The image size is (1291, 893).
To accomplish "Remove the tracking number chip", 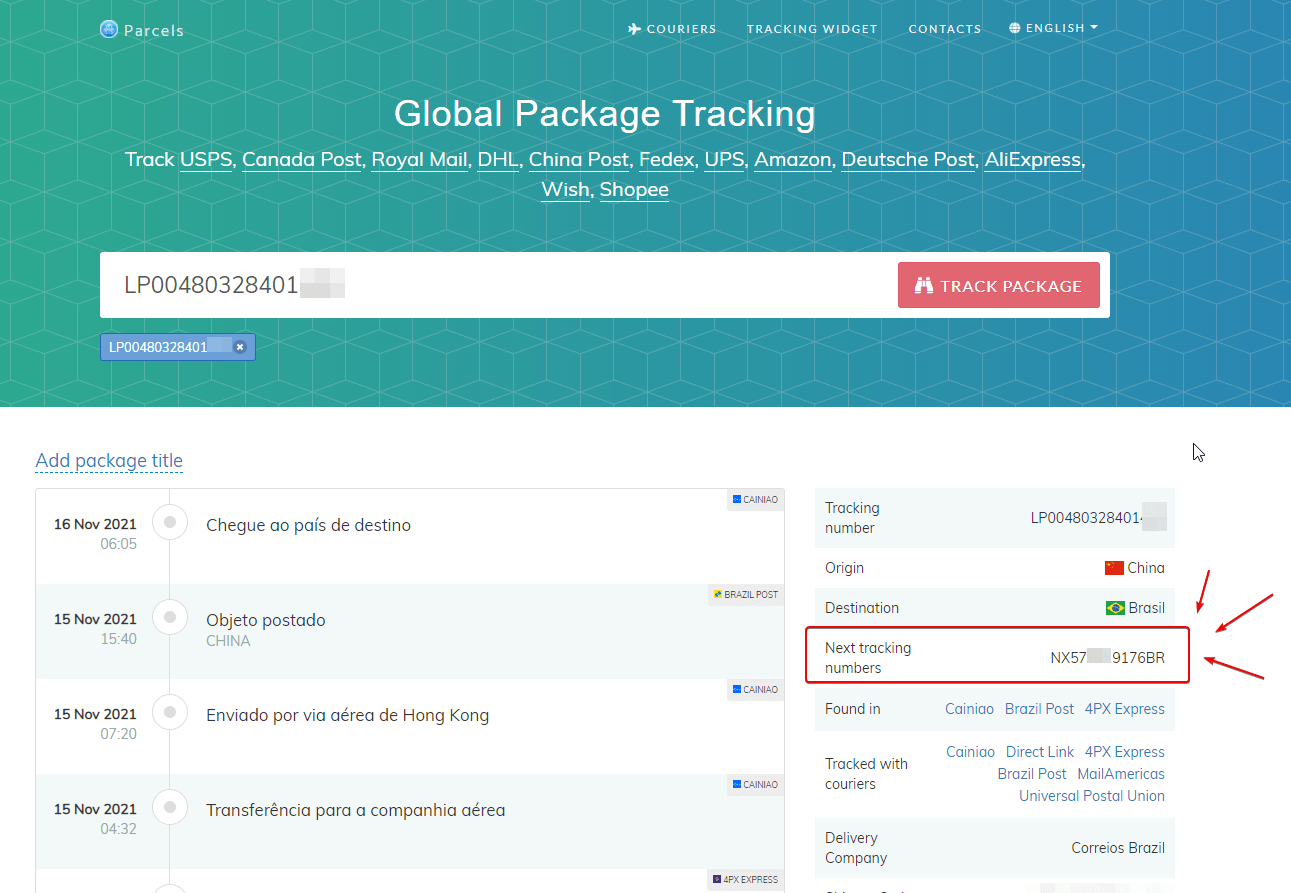I will coord(240,346).
